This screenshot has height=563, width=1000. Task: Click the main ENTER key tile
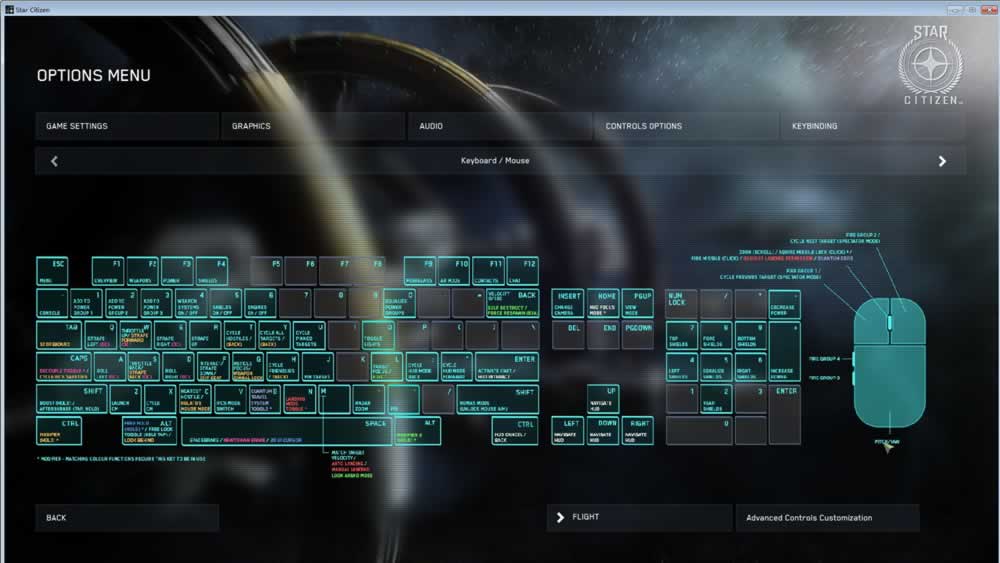[507, 367]
